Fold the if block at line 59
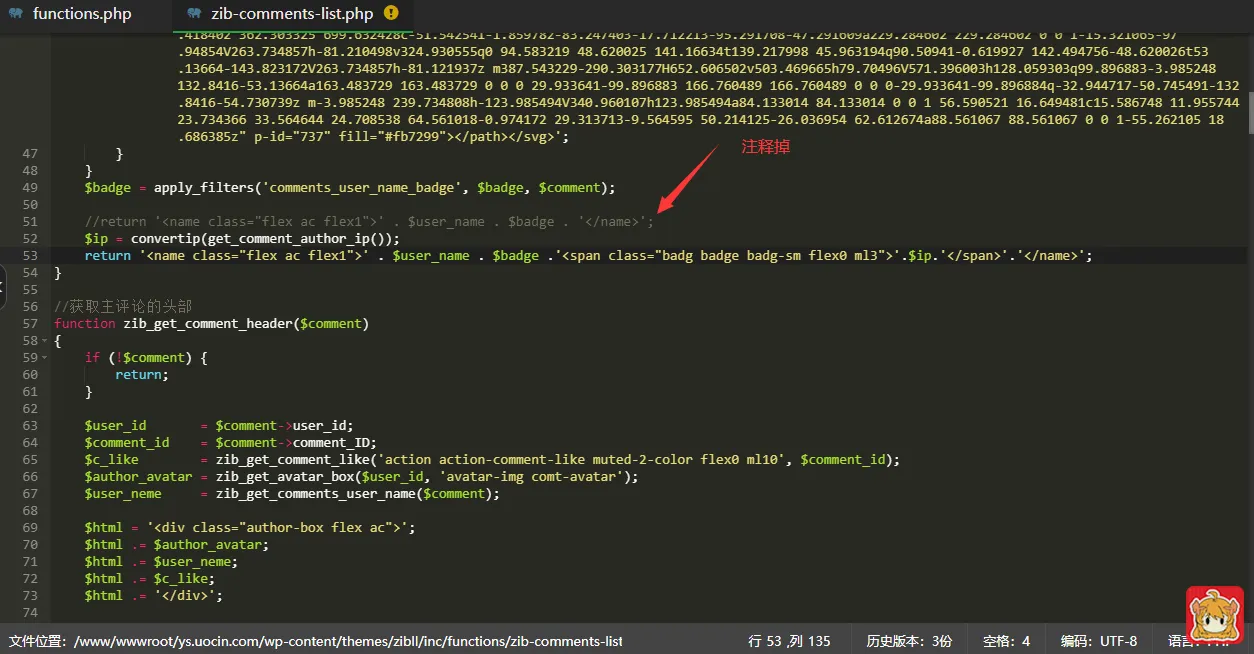This screenshot has width=1254, height=654. [x=44, y=358]
